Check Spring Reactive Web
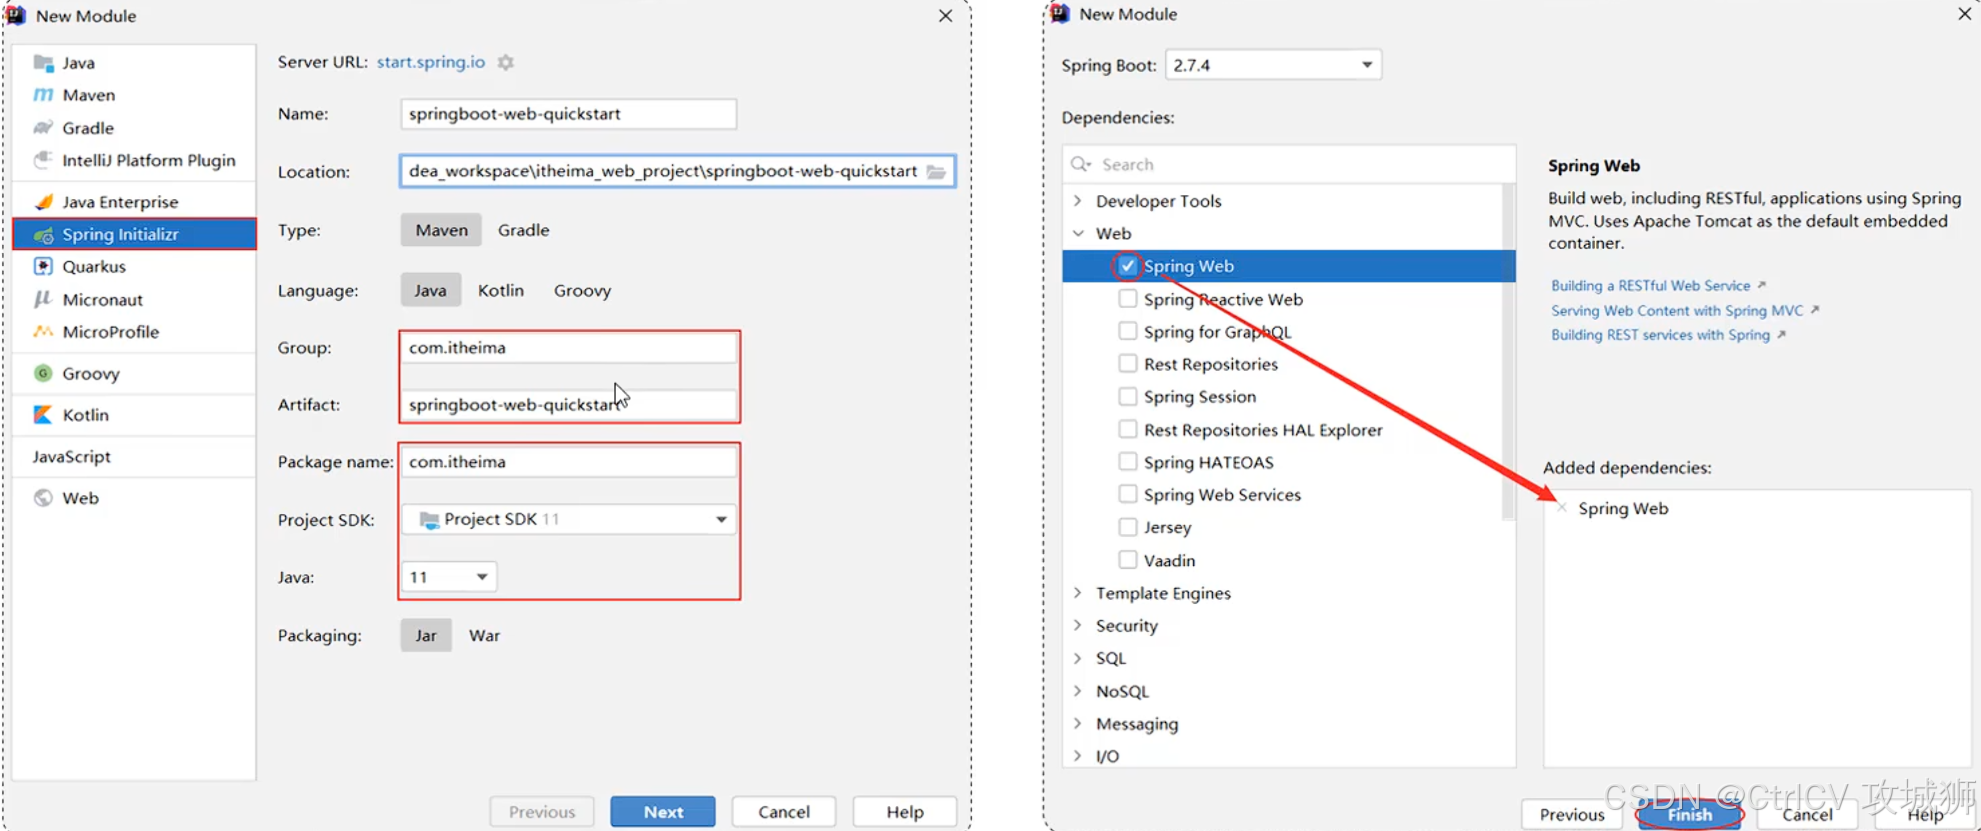This screenshot has width=1981, height=831. click(1128, 299)
